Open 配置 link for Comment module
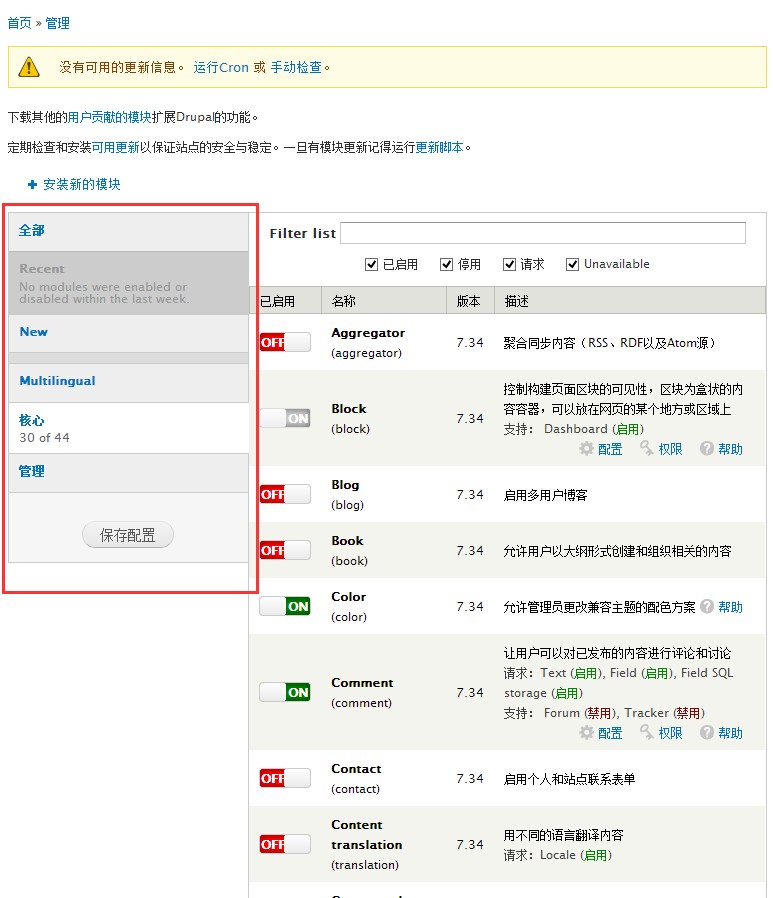This screenshot has width=774, height=898. (x=610, y=733)
